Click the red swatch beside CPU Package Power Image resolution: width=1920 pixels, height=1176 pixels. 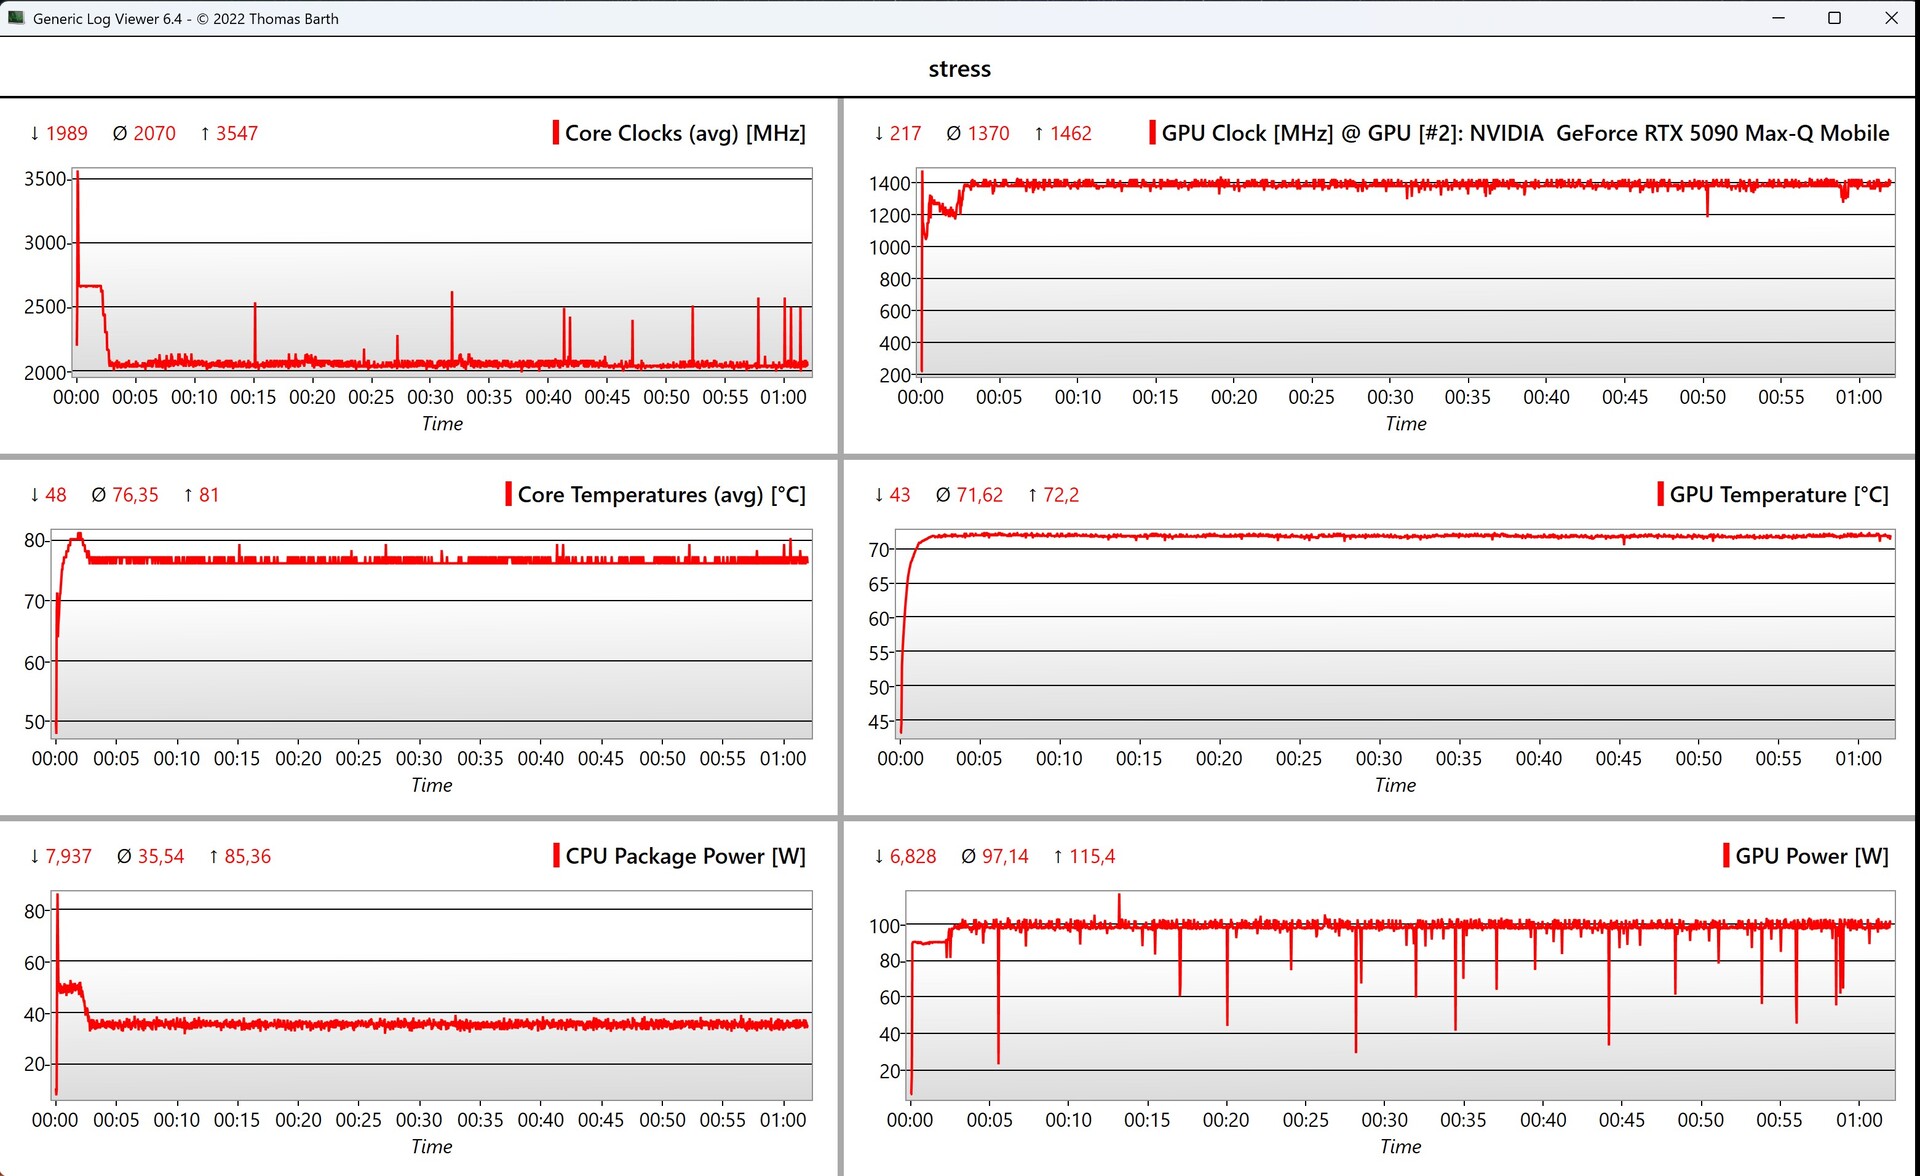556,856
